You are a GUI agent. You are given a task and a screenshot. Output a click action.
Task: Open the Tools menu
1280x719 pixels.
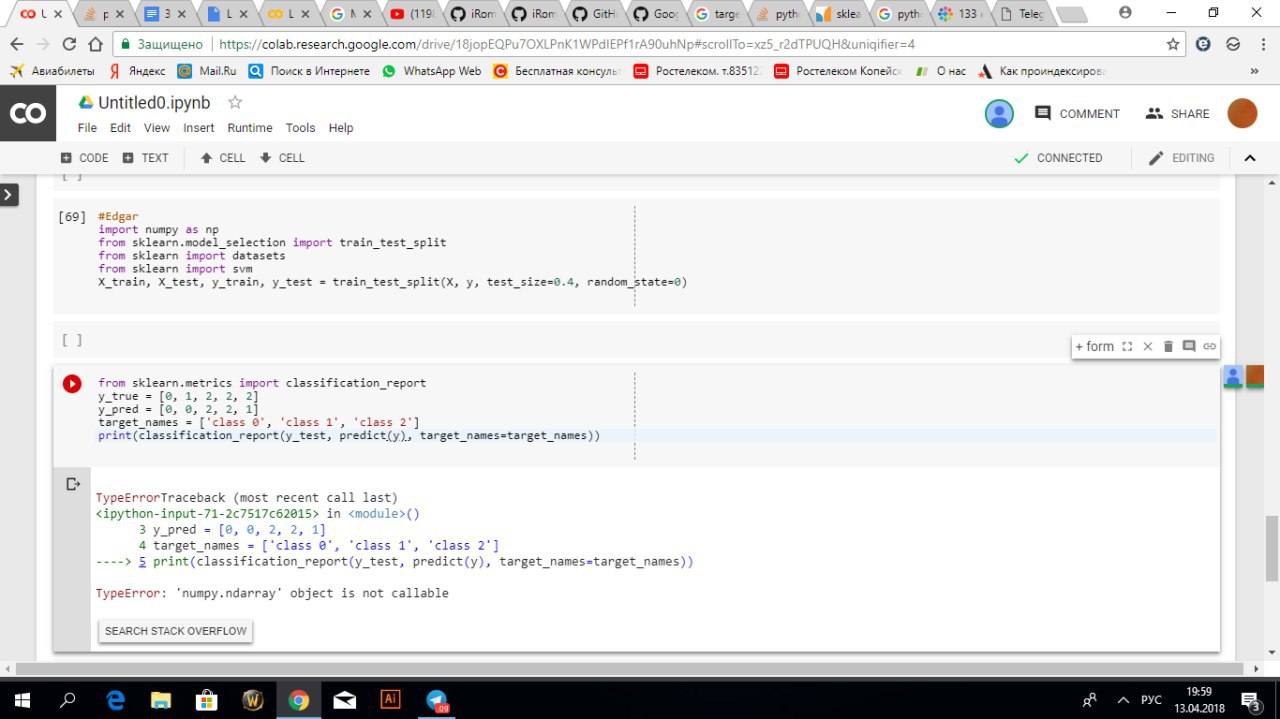tap(300, 128)
